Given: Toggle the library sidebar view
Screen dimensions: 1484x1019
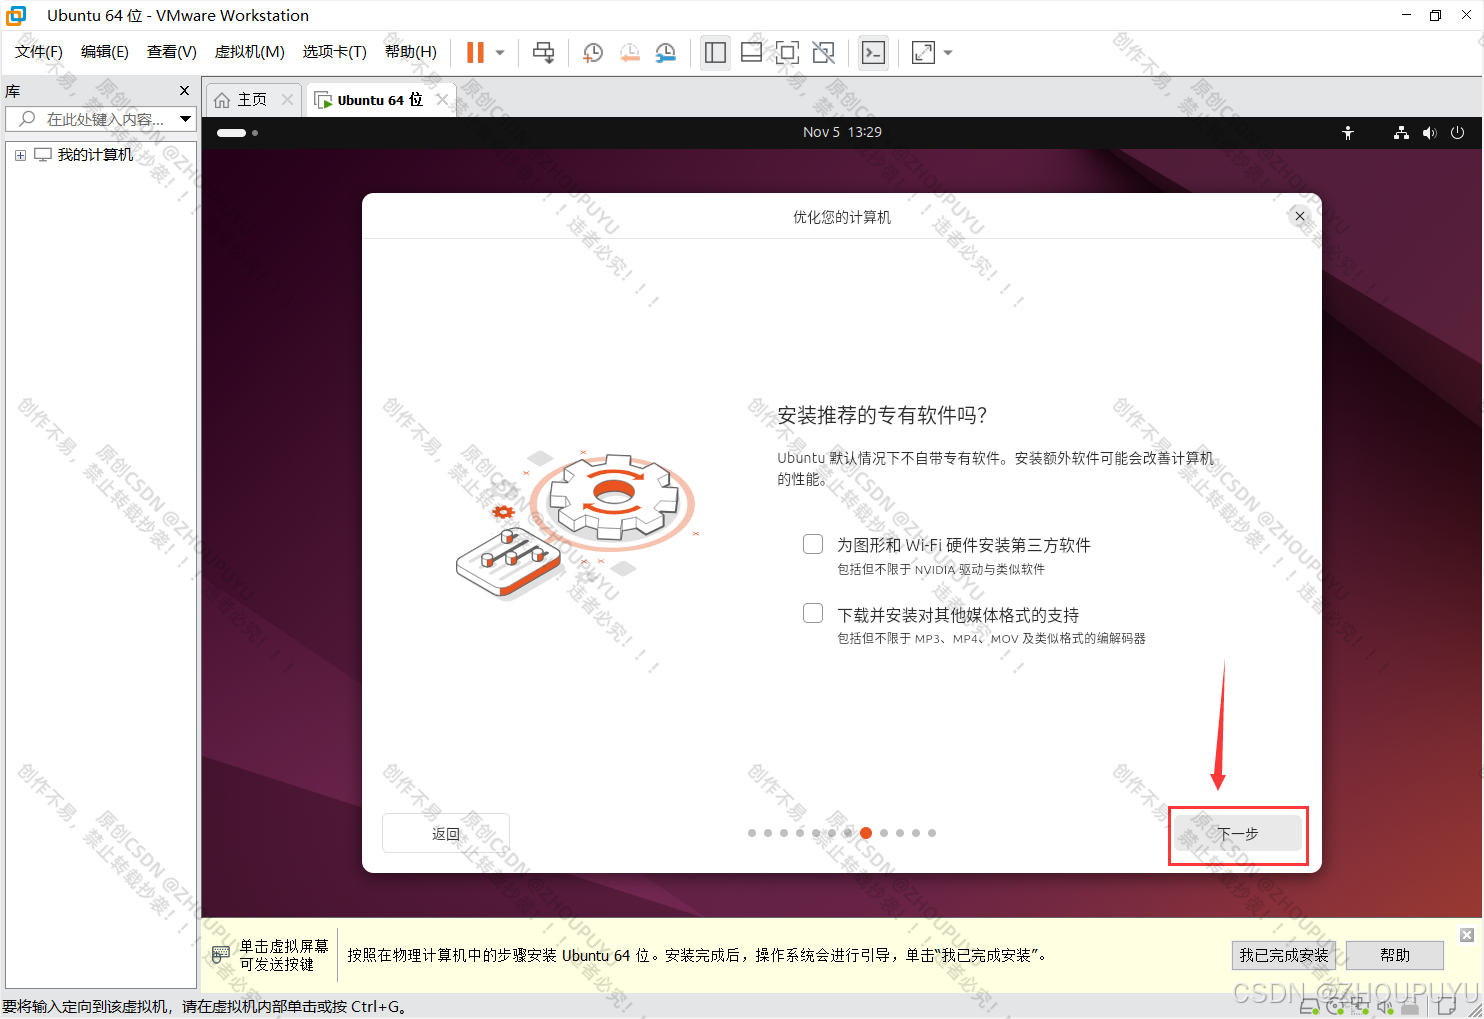Looking at the screenshot, I should [715, 53].
